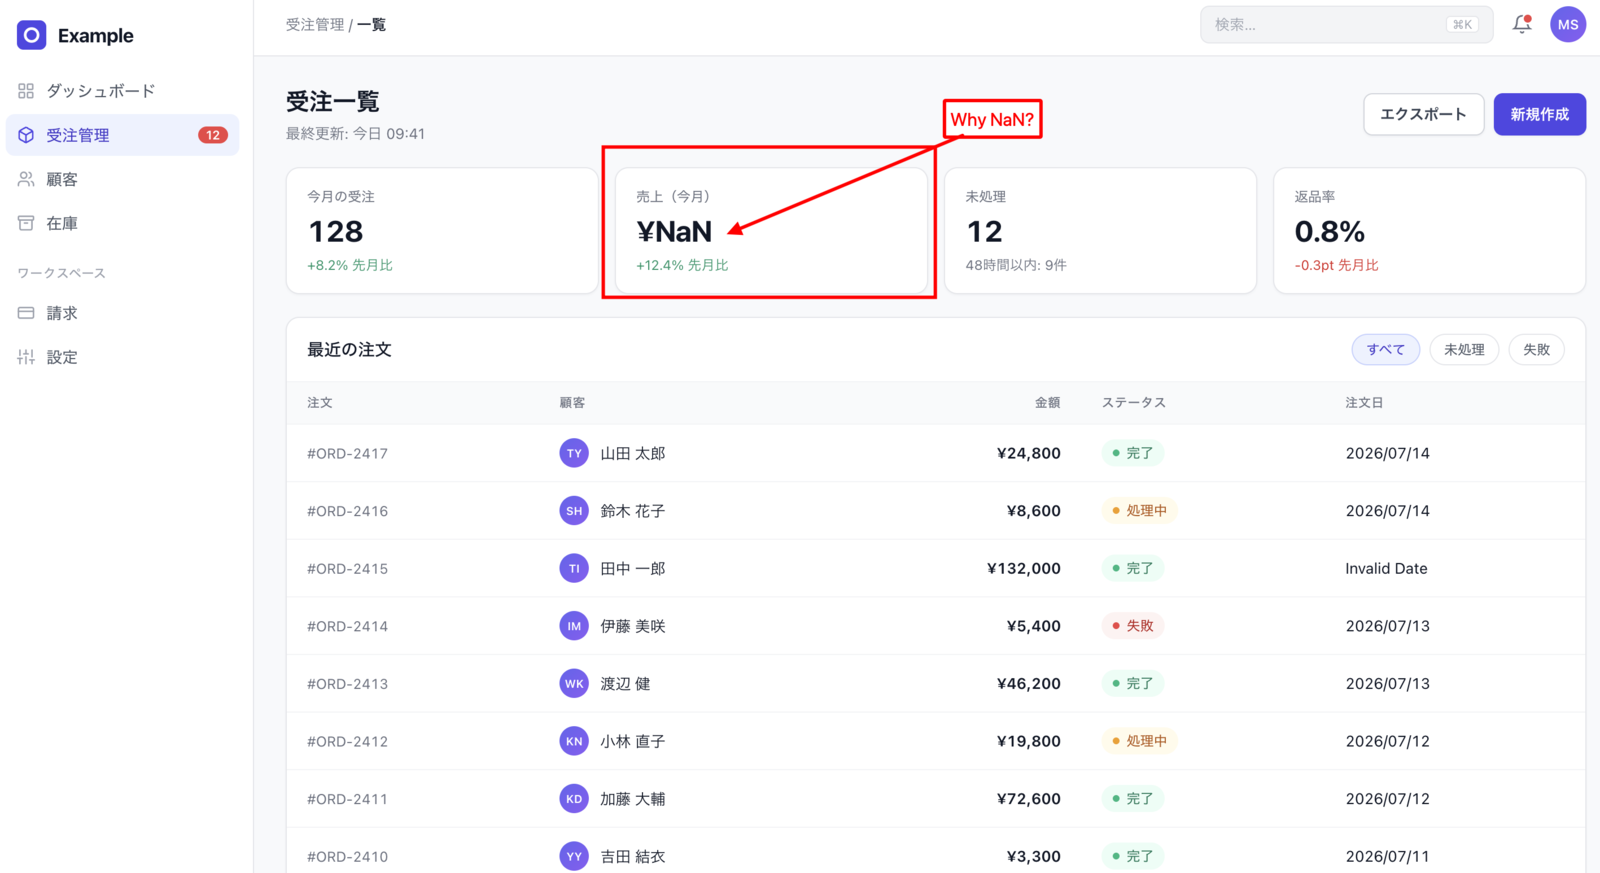
Task: Create a new order with 新規作成
Action: point(1540,114)
